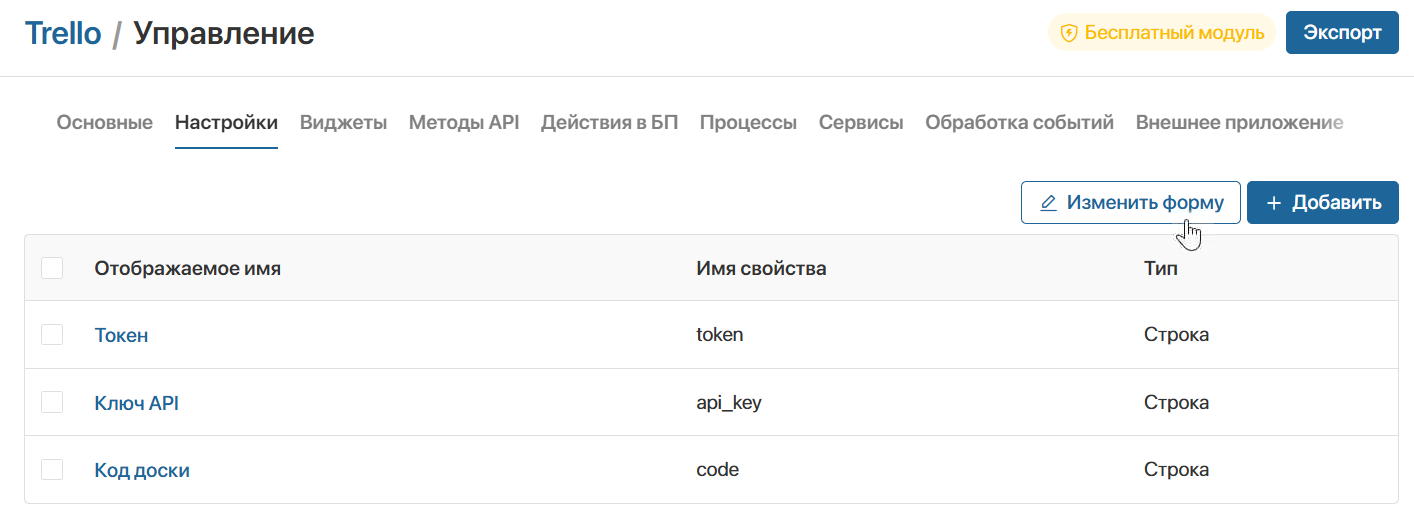Check the box for the Токен row

point(52,335)
